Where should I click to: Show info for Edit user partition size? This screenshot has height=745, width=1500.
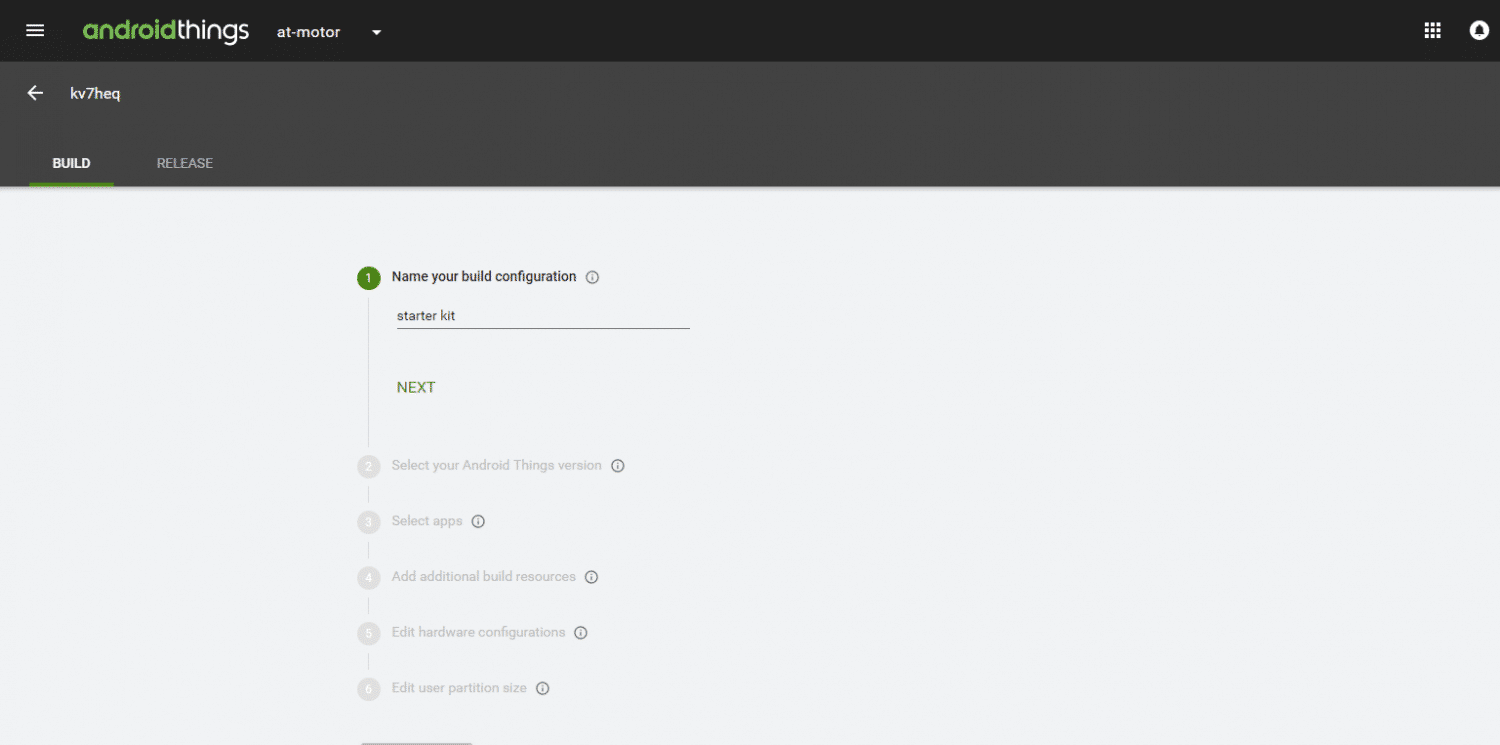(x=542, y=689)
